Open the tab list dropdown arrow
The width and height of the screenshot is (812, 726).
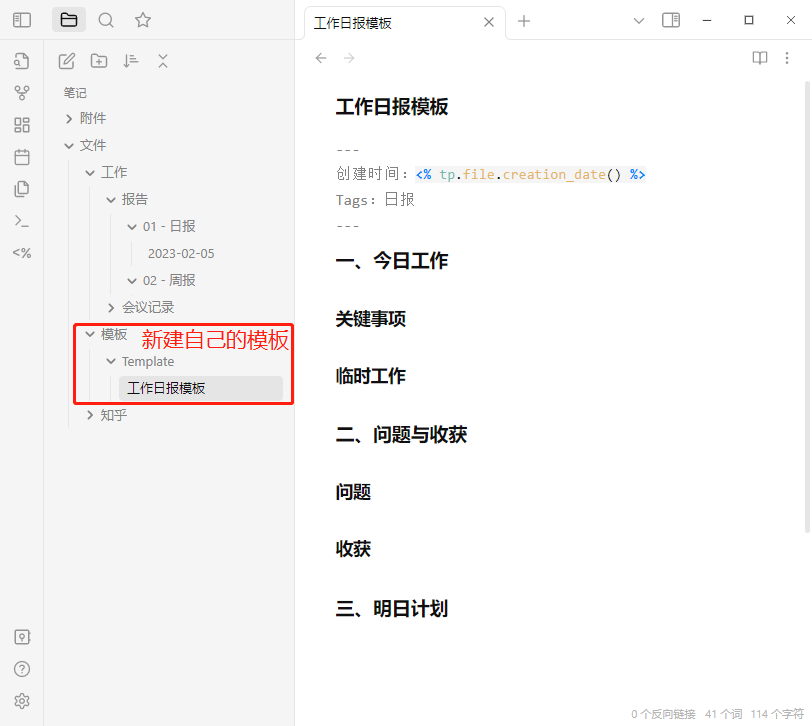[x=640, y=20]
